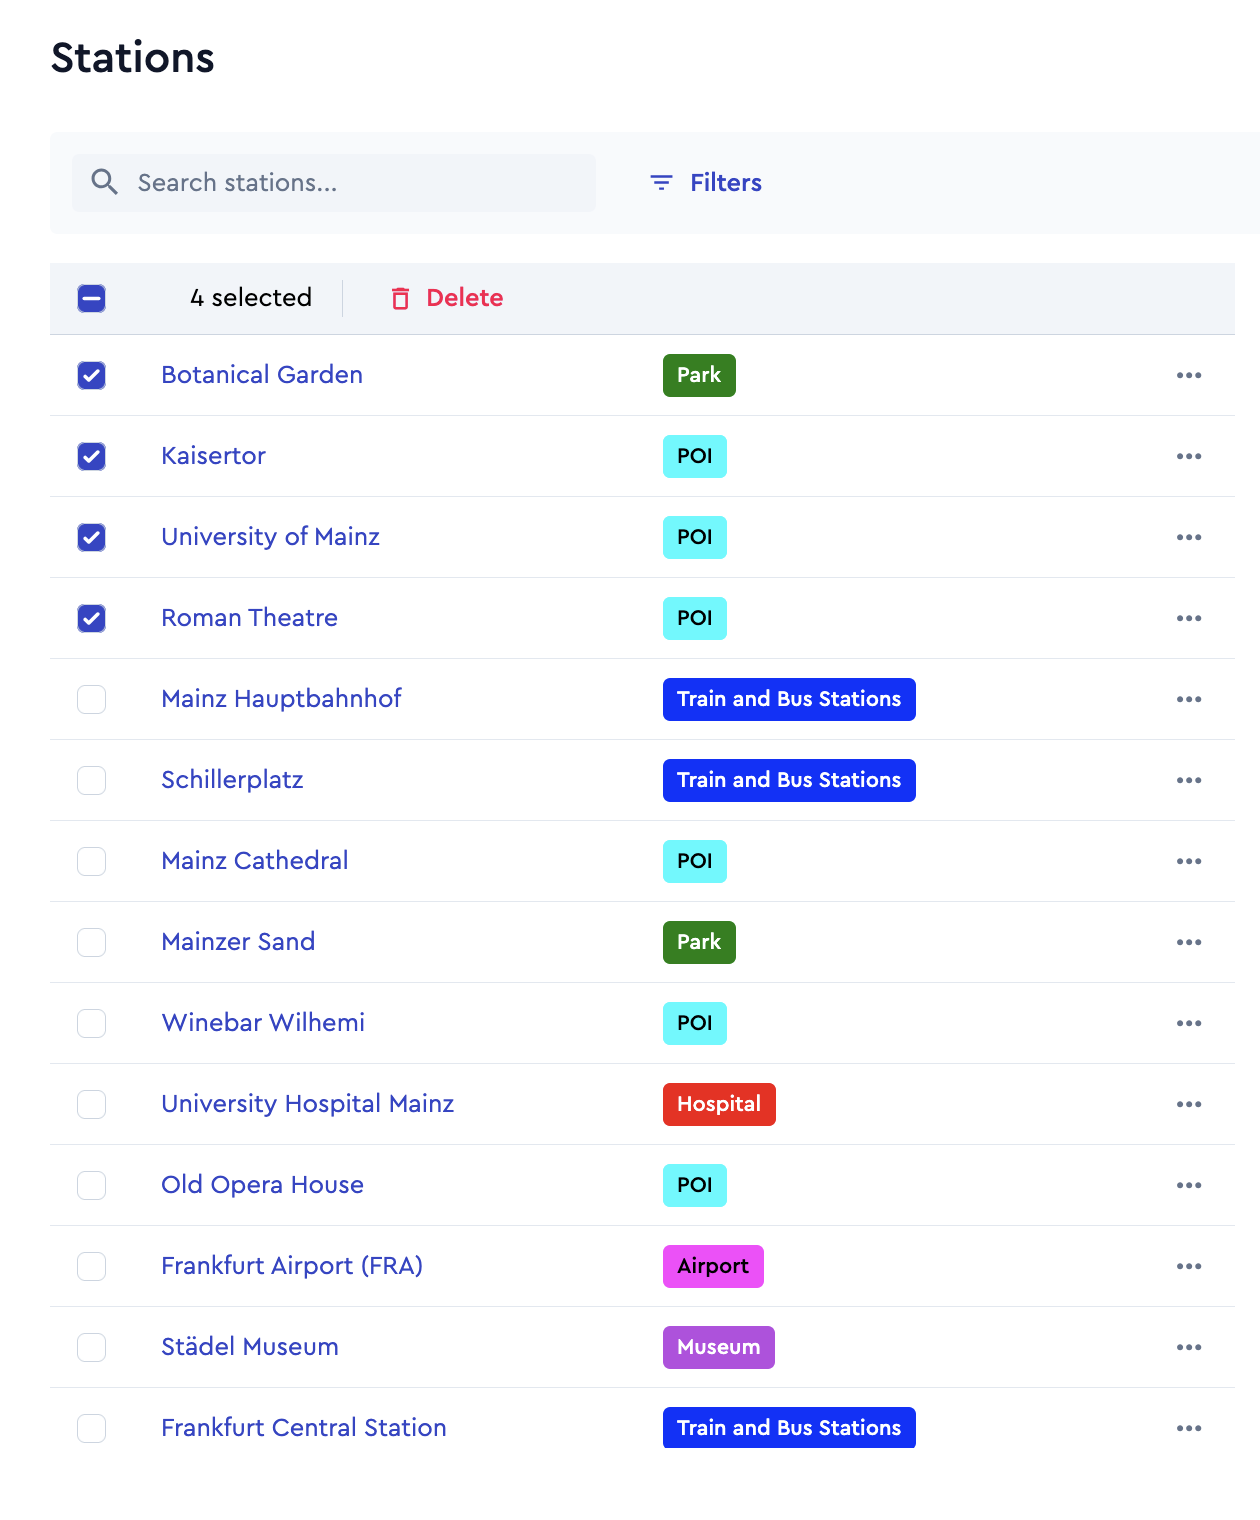Open more options for Schillerplatz

click(x=1189, y=780)
